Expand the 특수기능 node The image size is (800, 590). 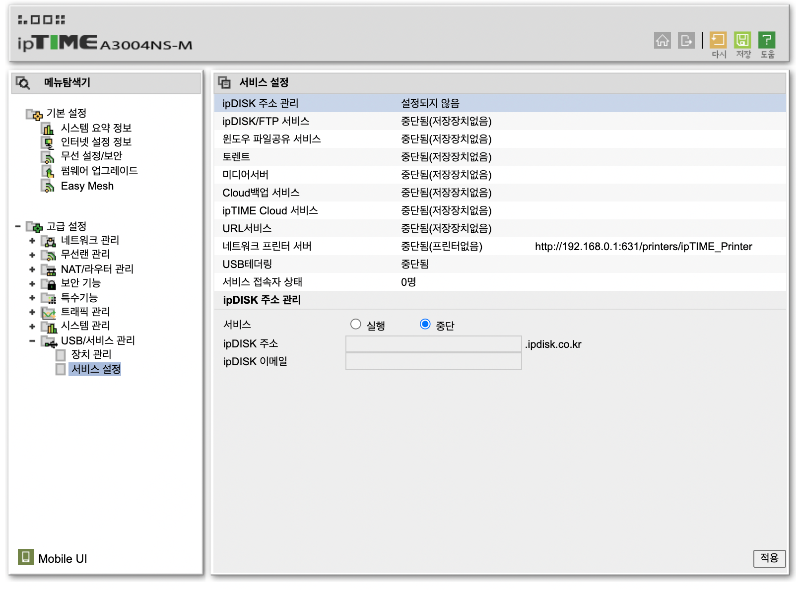(32, 298)
